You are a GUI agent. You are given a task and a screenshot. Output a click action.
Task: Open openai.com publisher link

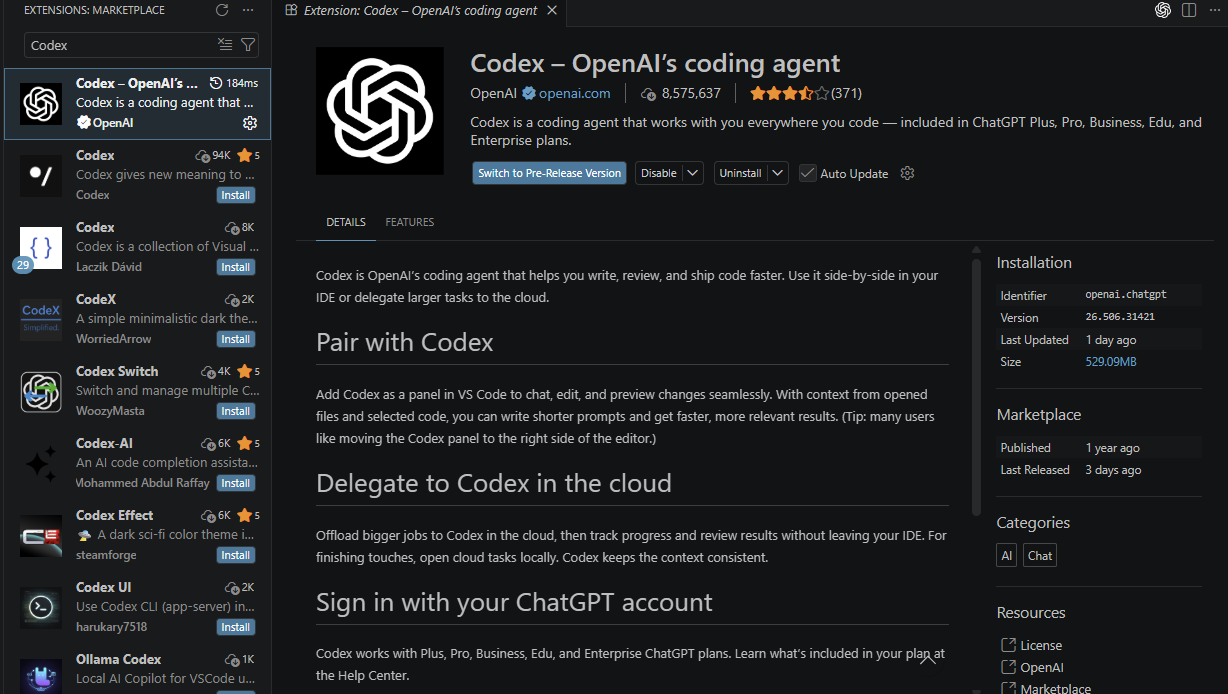click(x=575, y=93)
